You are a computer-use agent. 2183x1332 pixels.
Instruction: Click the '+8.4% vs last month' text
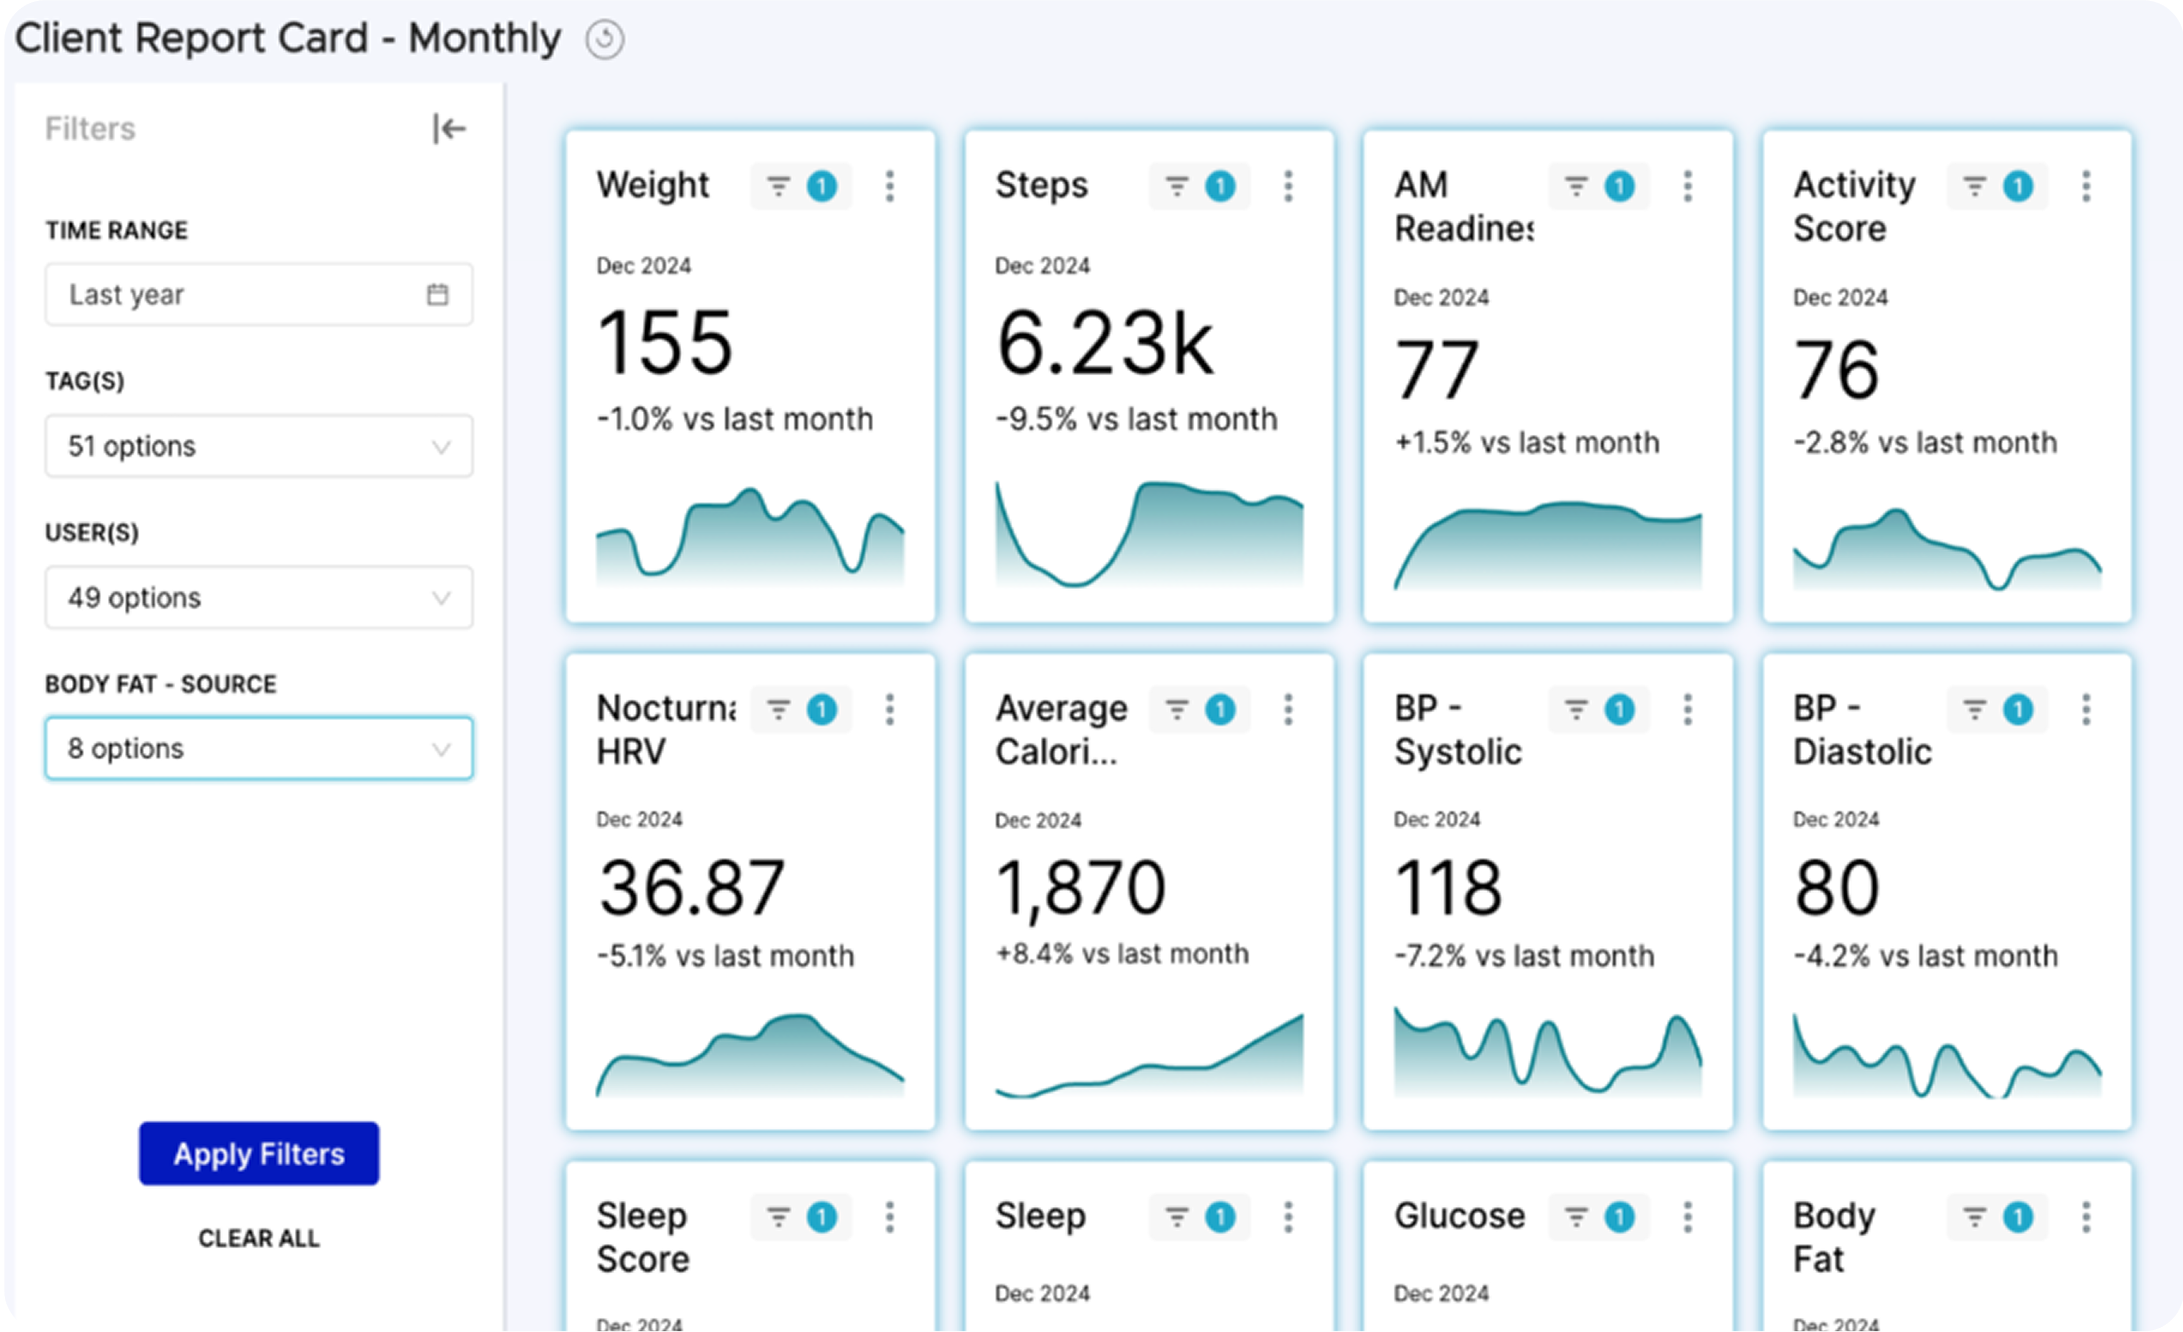click(x=1122, y=954)
